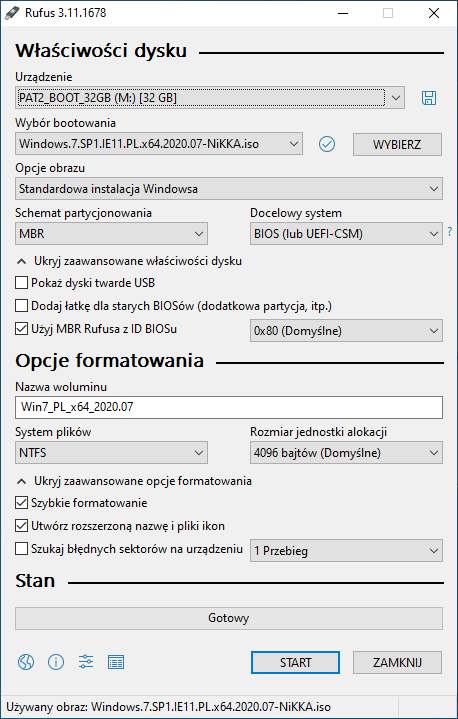Image resolution: width=458 pixels, height=719 pixels.
Task: Enable Pokaż dyski twarde USB checkbox
Action: (x=22, y=282)
